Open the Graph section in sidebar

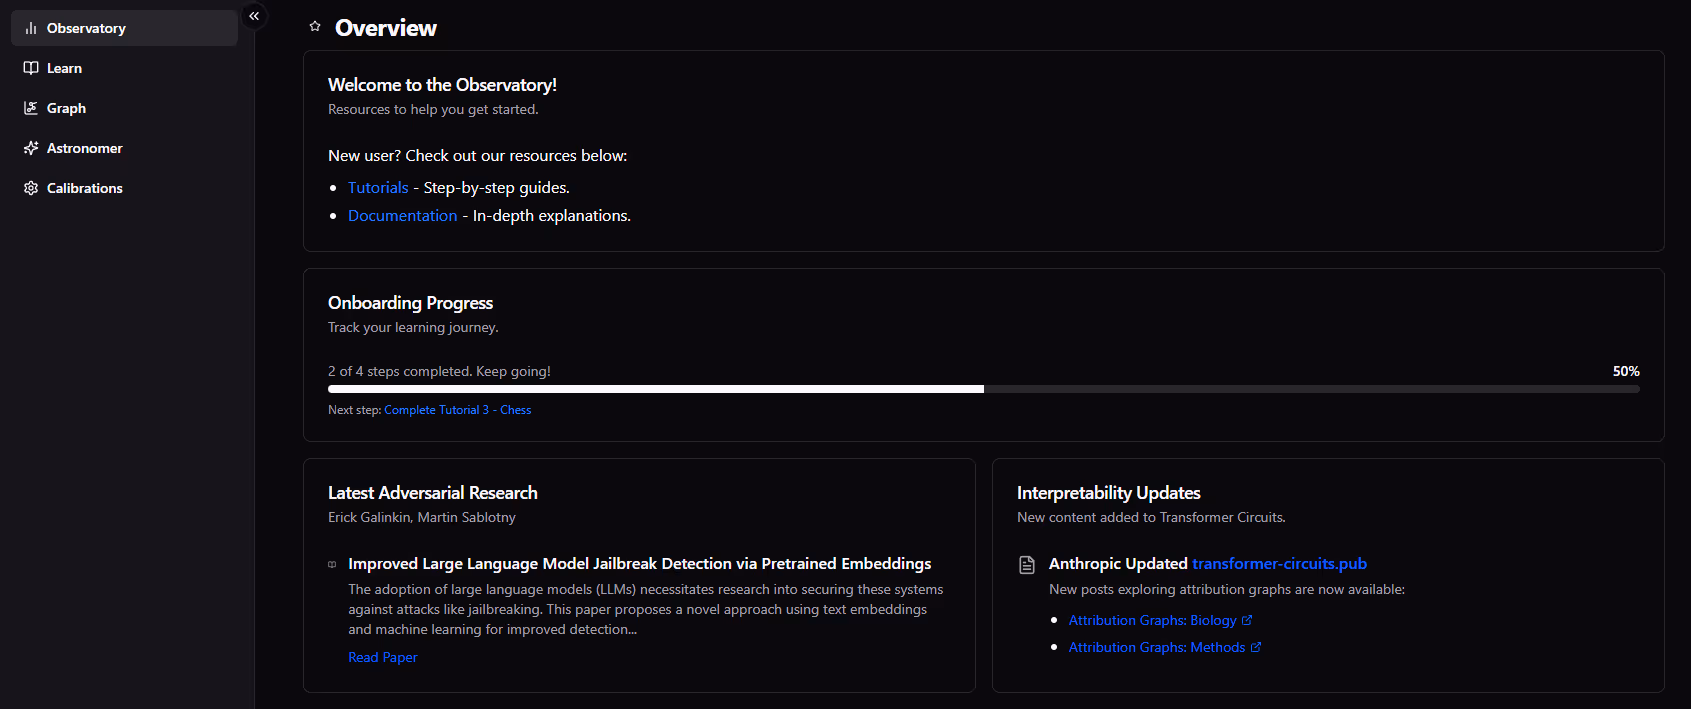click(x=124, y=108)
